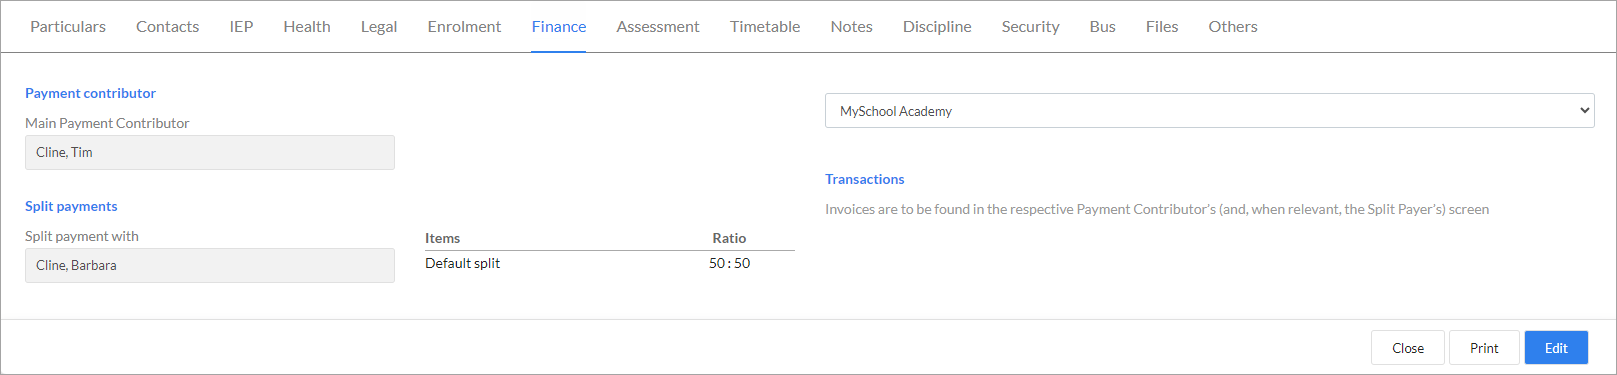The image size is (1617, 375).
Task: View the Notes tab
Action: click(x=852, y=27)
